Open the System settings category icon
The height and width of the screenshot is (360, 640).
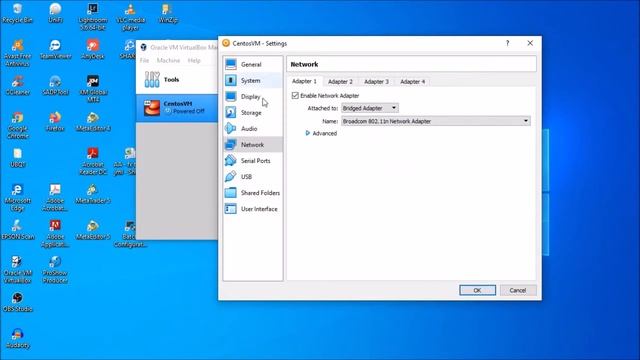pos(231,80)
